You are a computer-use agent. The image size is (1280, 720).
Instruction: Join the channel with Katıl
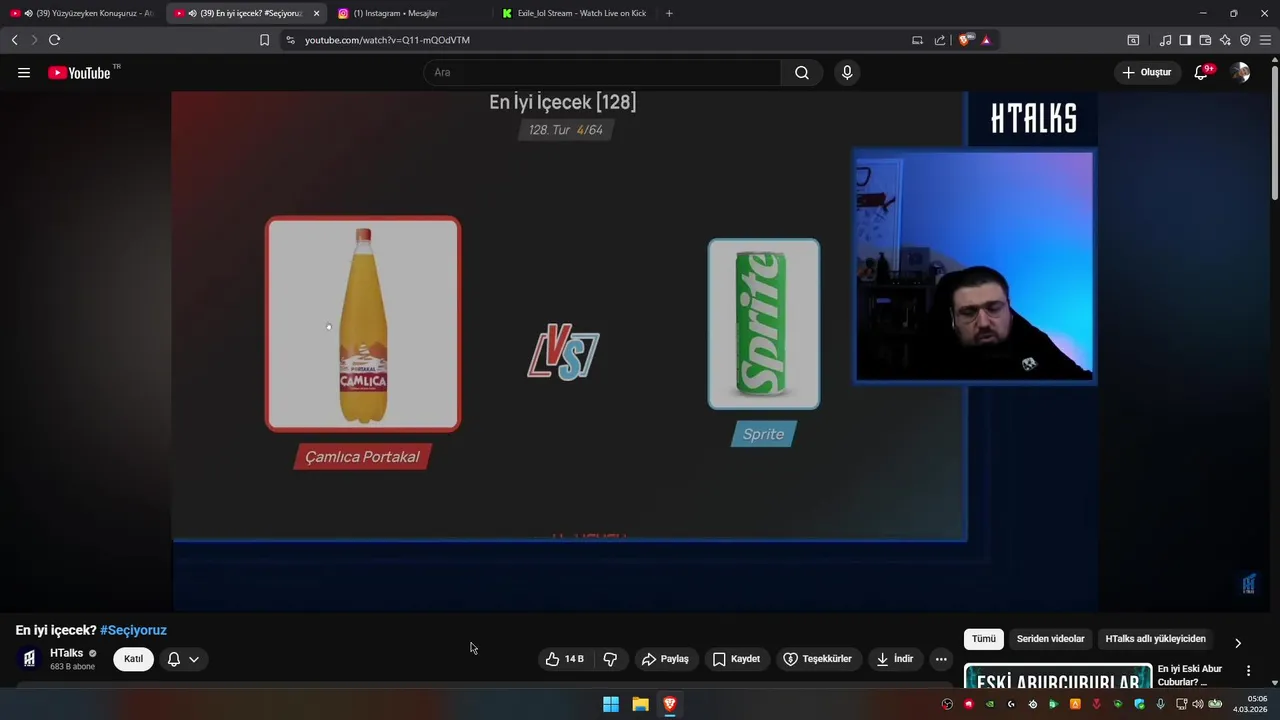pyautogui.click(x=133, y=659)
